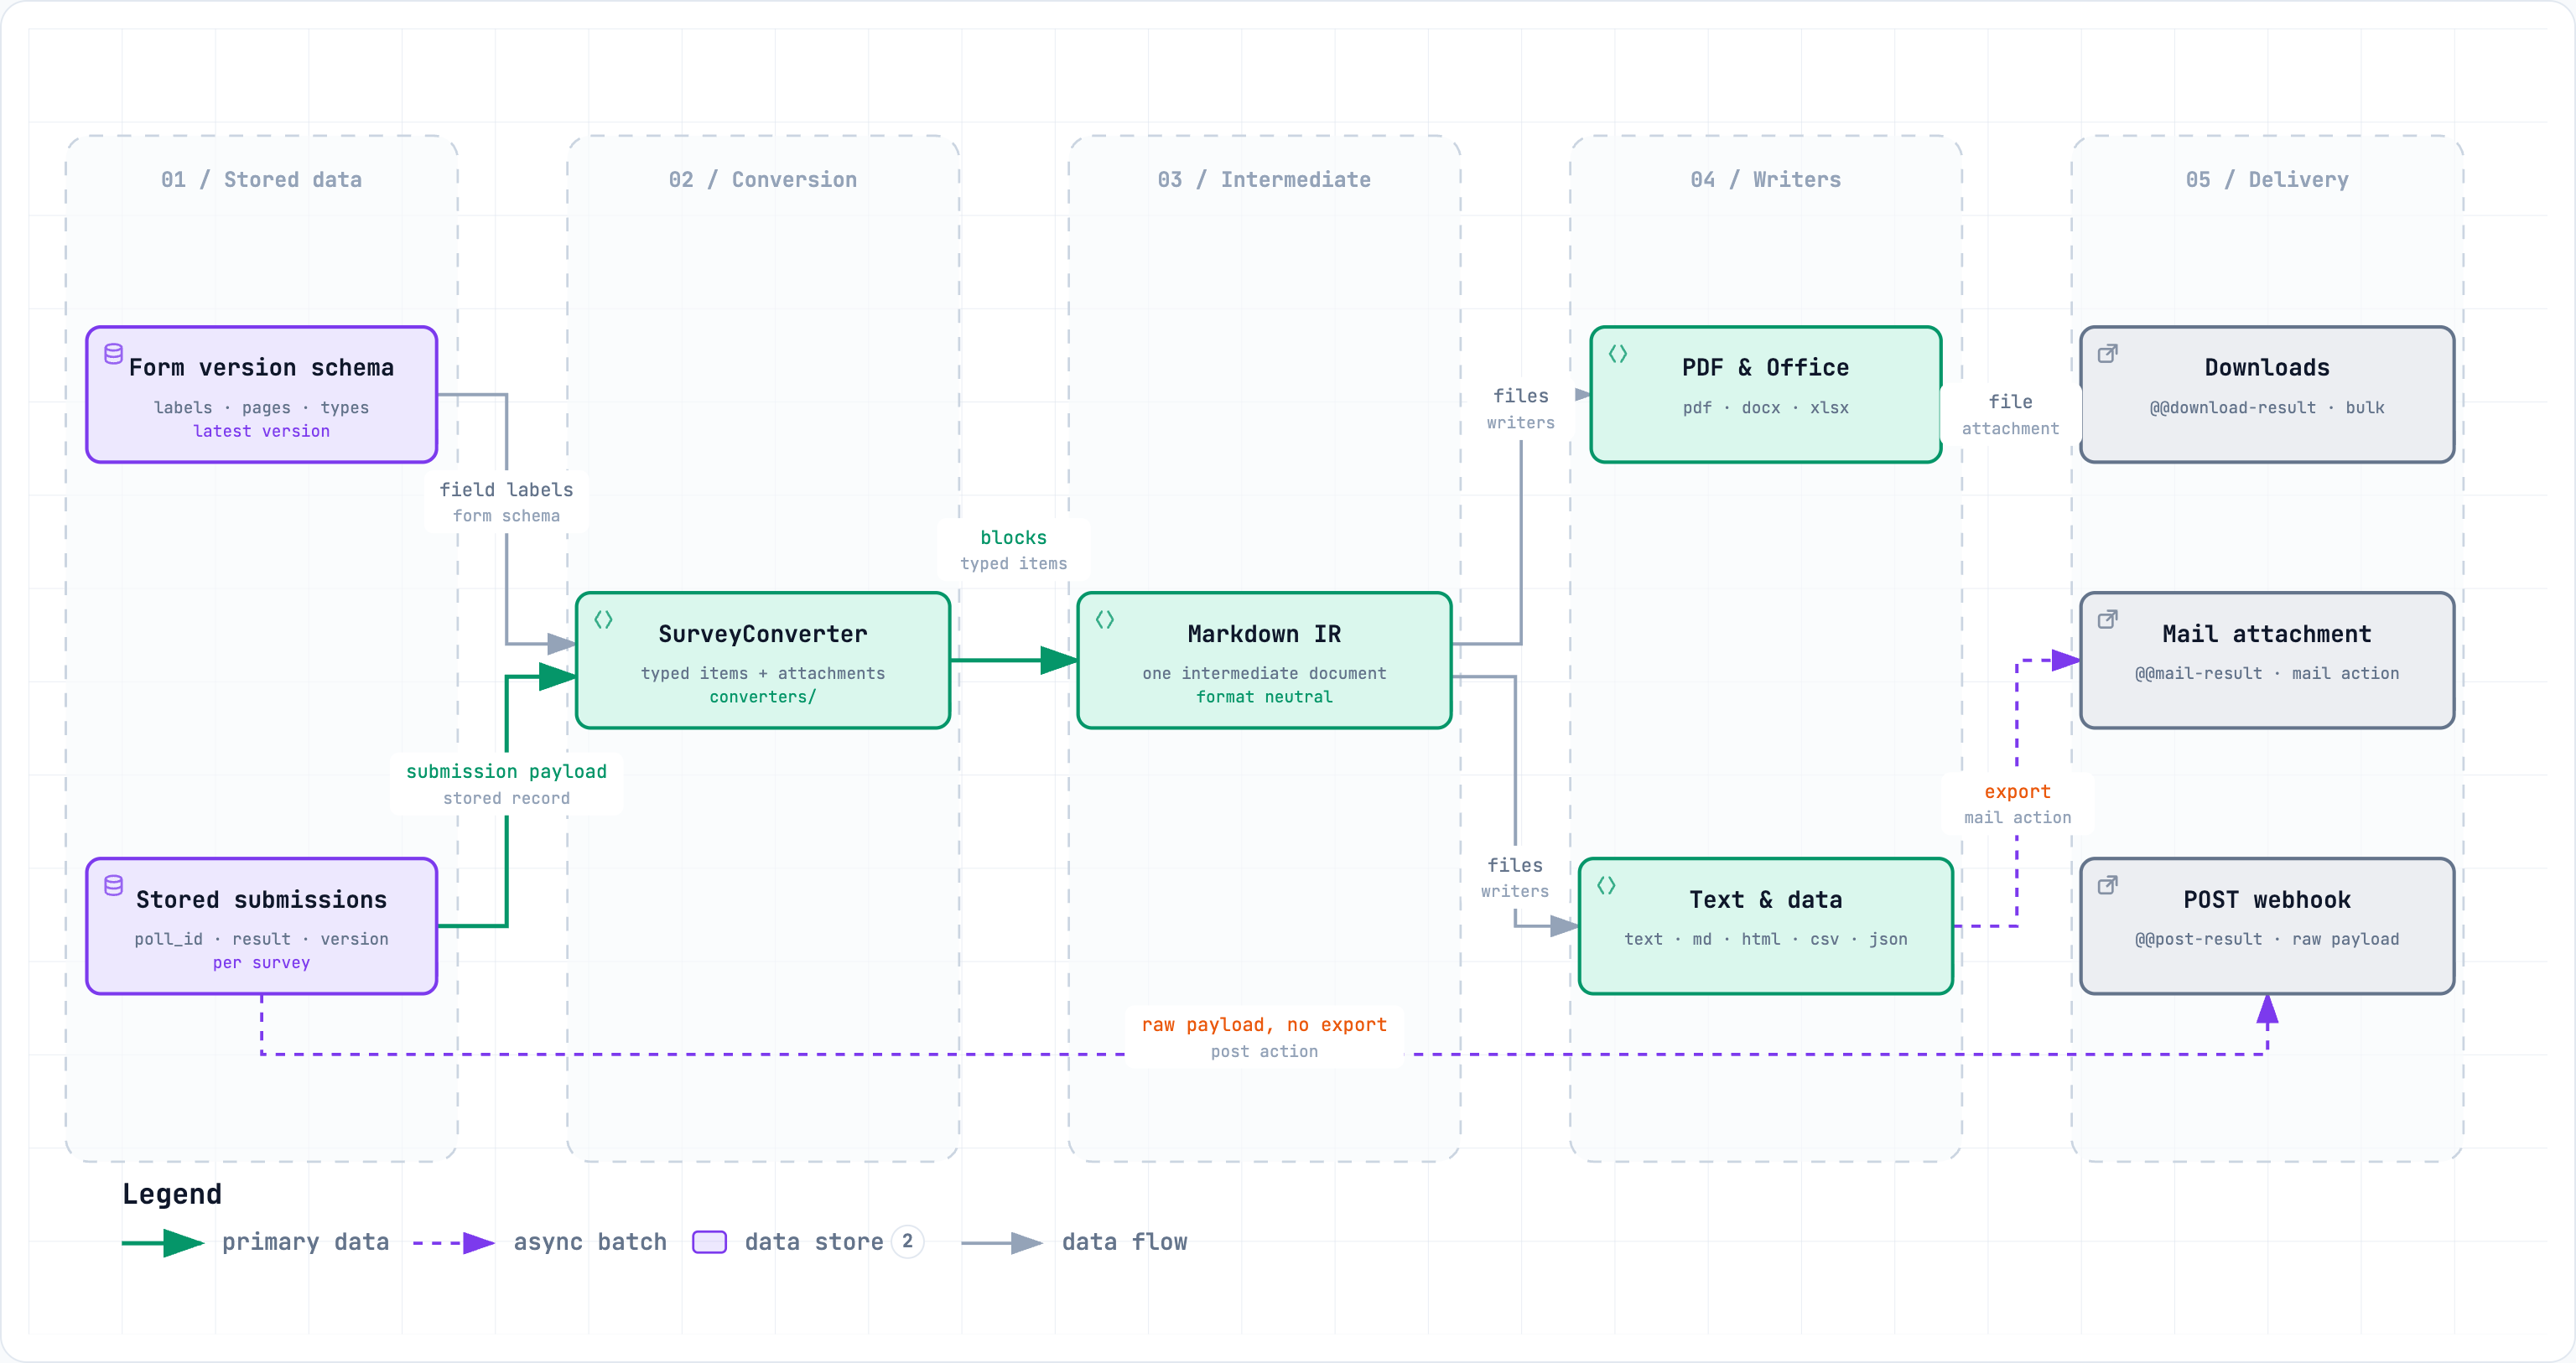Click the primary data legend label
This screenshot has height=1363, width=2576.
[305, 1243]
